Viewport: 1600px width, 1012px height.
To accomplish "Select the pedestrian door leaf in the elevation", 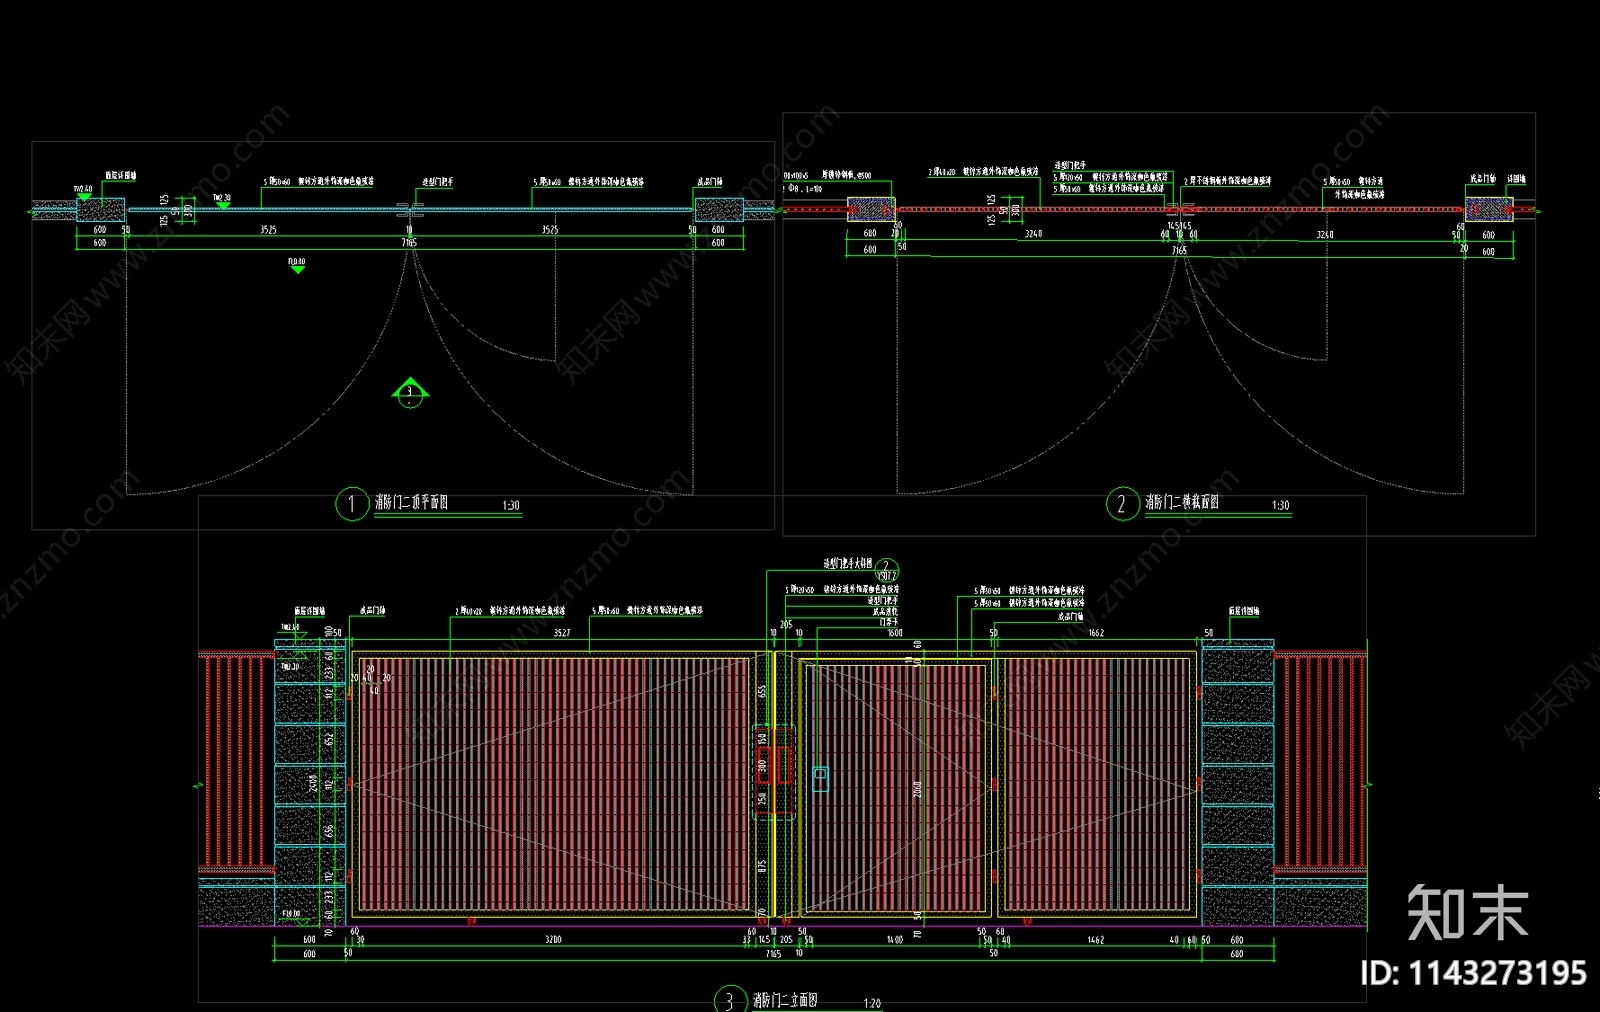I will (x=898, y=786).
